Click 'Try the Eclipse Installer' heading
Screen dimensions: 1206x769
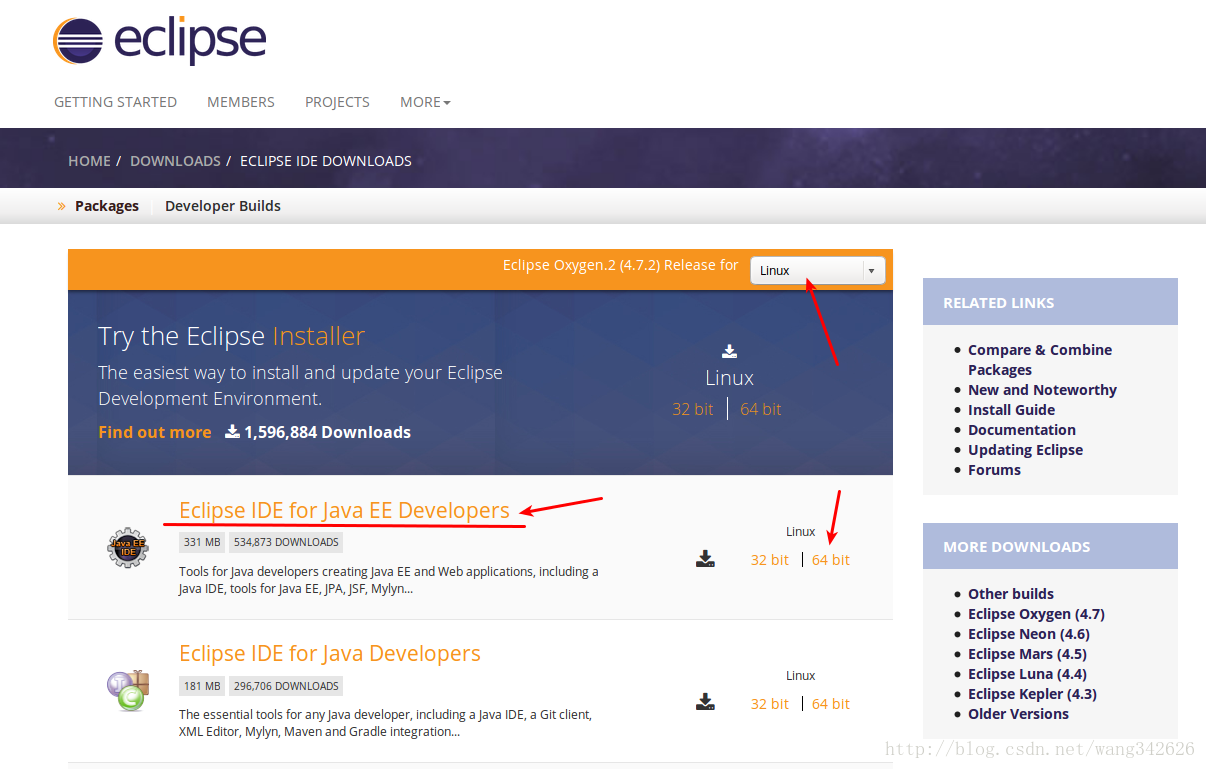[232, 336]
